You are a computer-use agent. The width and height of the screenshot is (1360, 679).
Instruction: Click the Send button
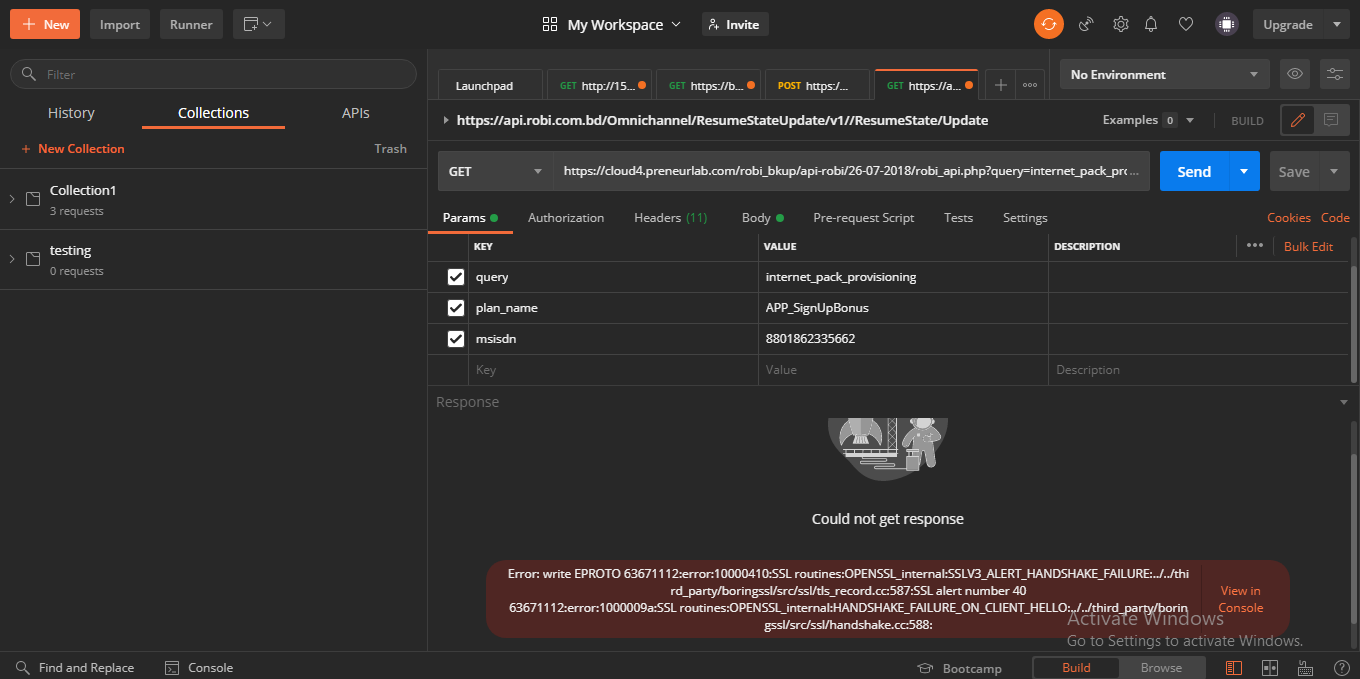tap(1194, 171)
